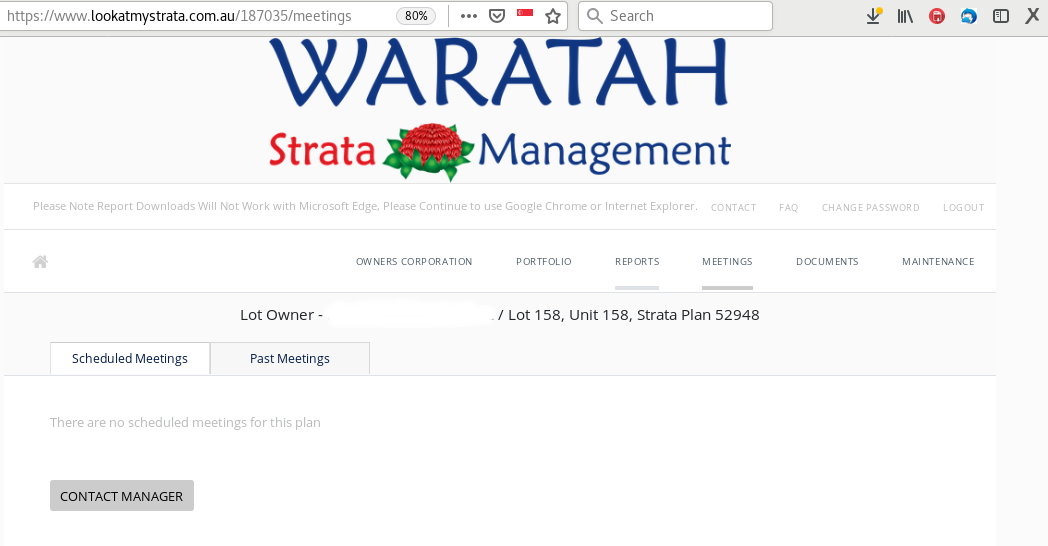Open the Library bookshelf icon
Viewport: 1048px width, 546px height.
905,16
